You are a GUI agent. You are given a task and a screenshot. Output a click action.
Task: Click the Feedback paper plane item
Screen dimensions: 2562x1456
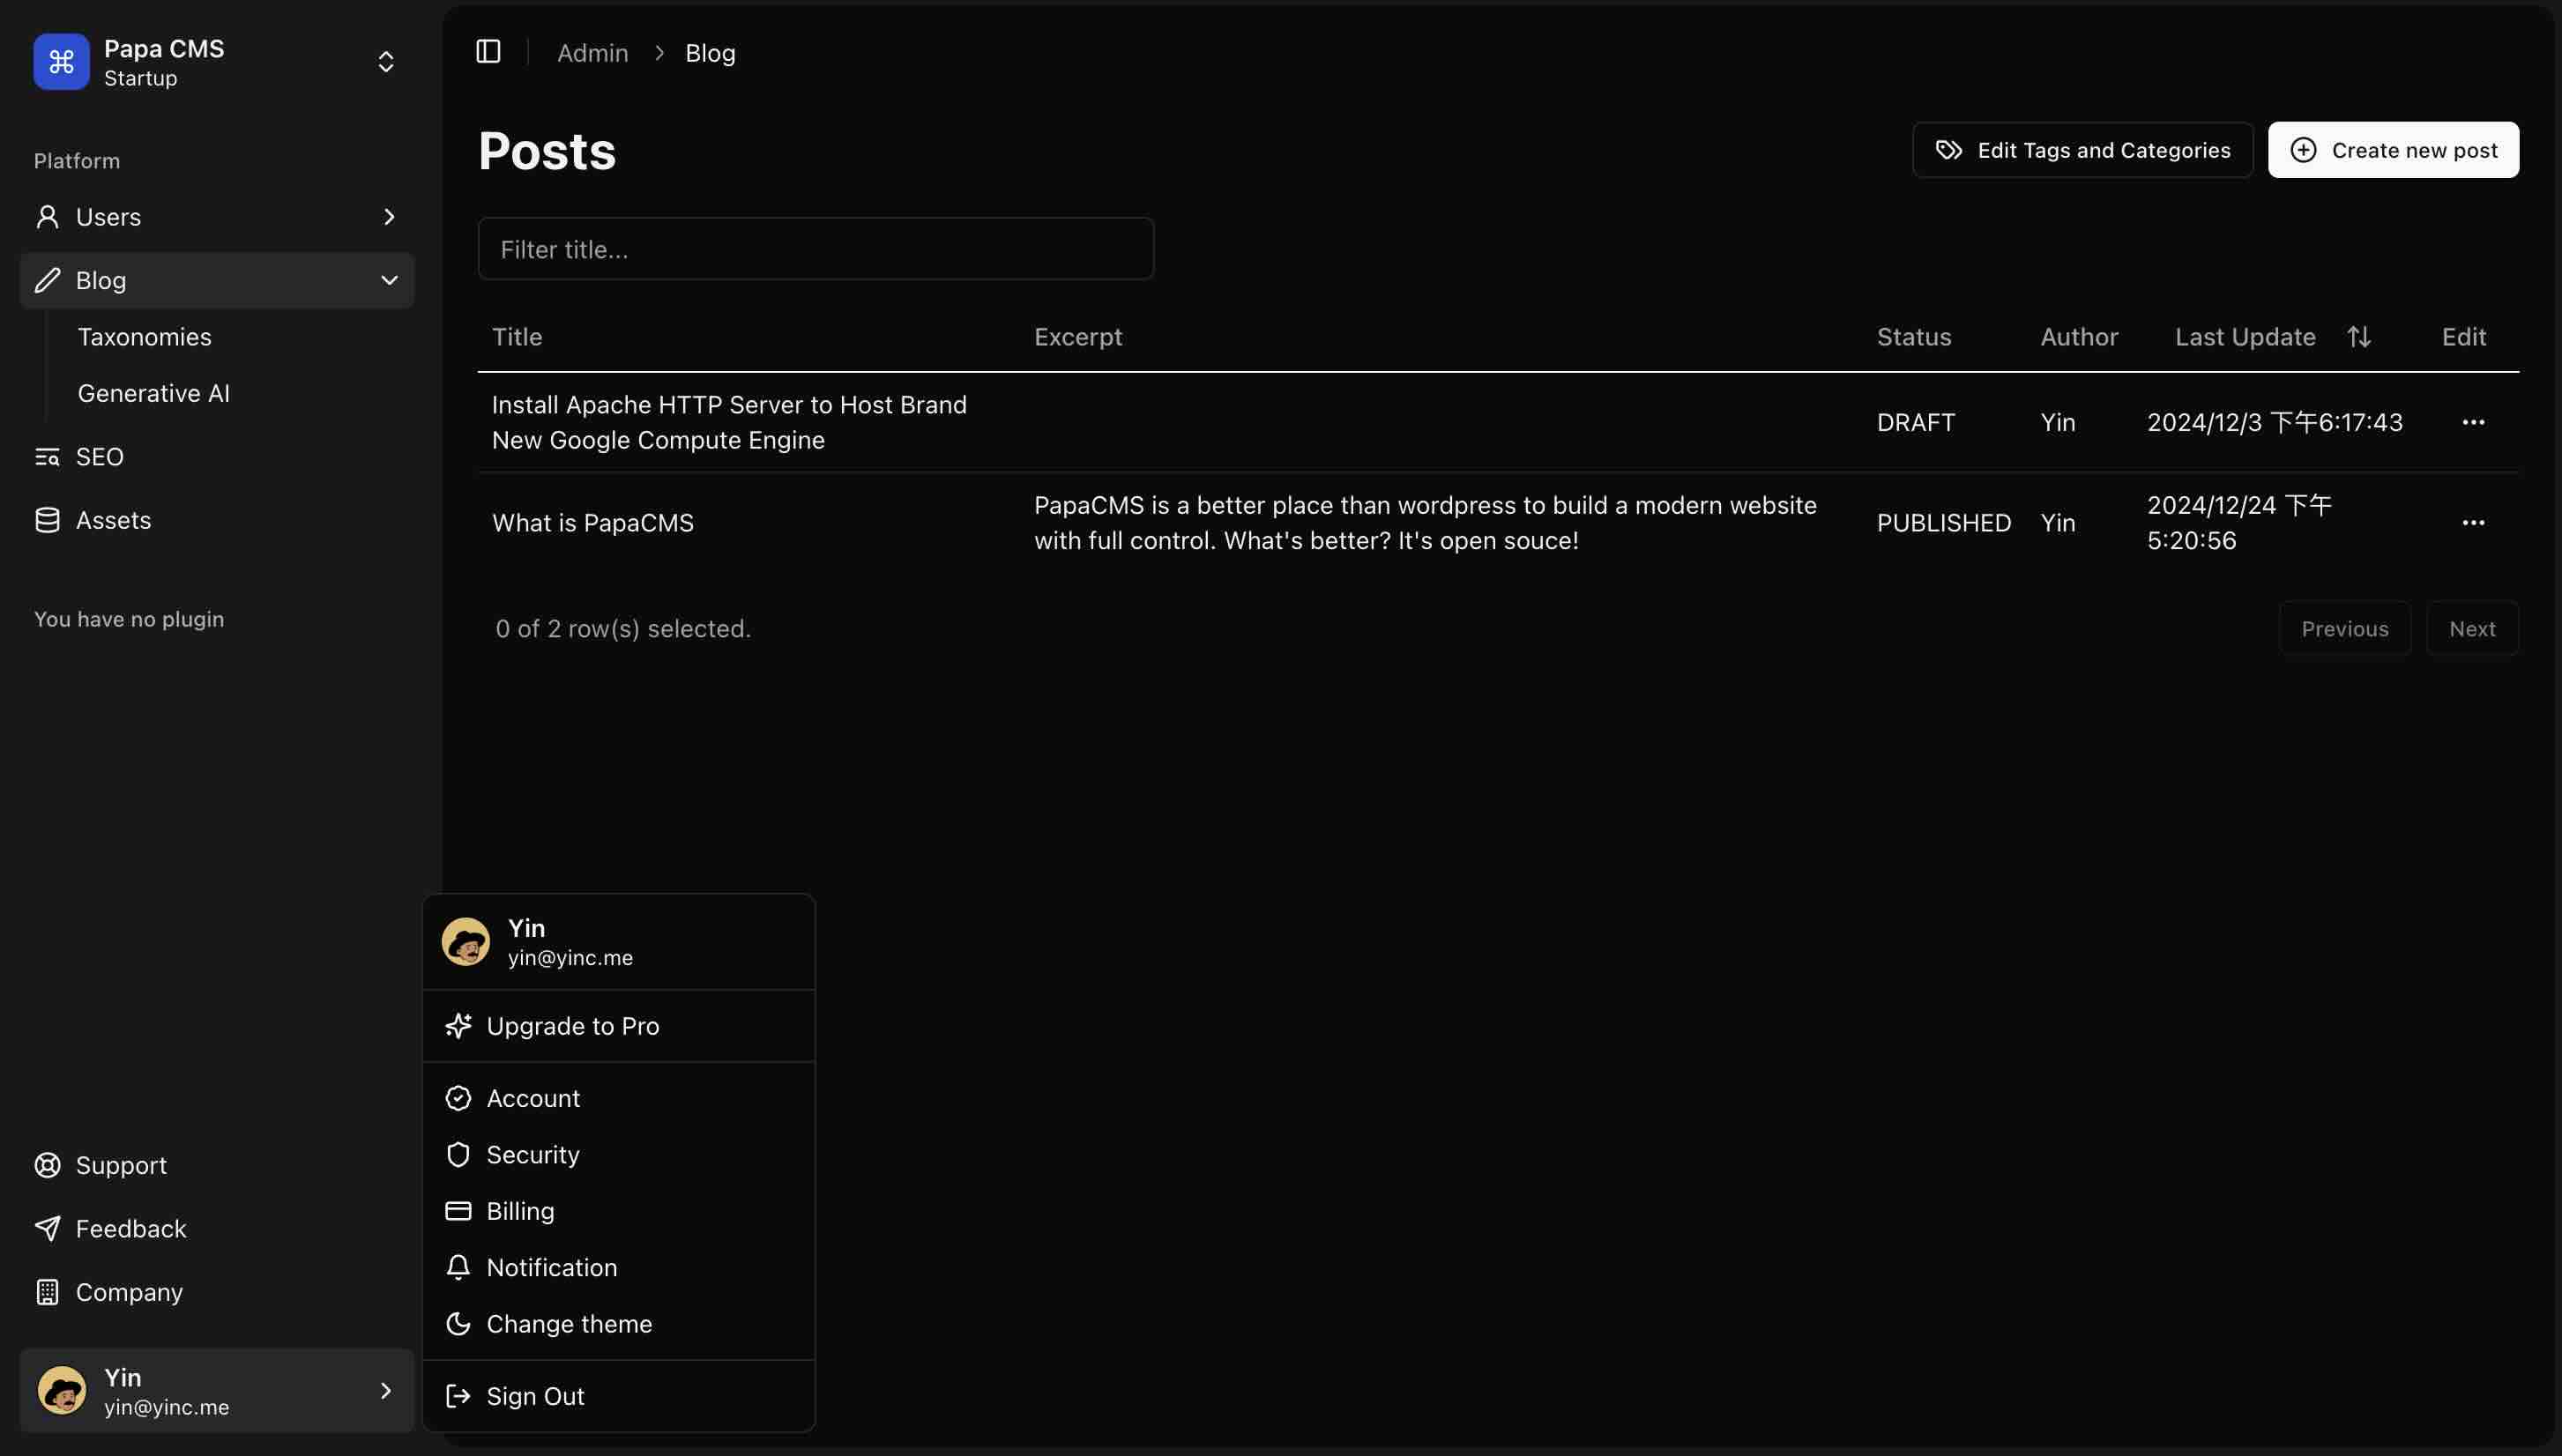[130, 1228]
